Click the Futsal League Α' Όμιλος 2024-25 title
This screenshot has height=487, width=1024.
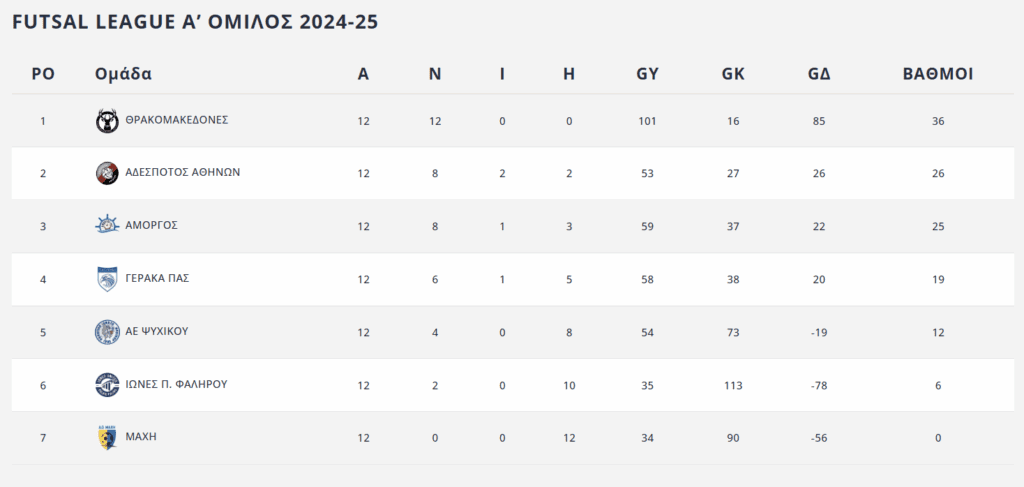pos(195,21)
